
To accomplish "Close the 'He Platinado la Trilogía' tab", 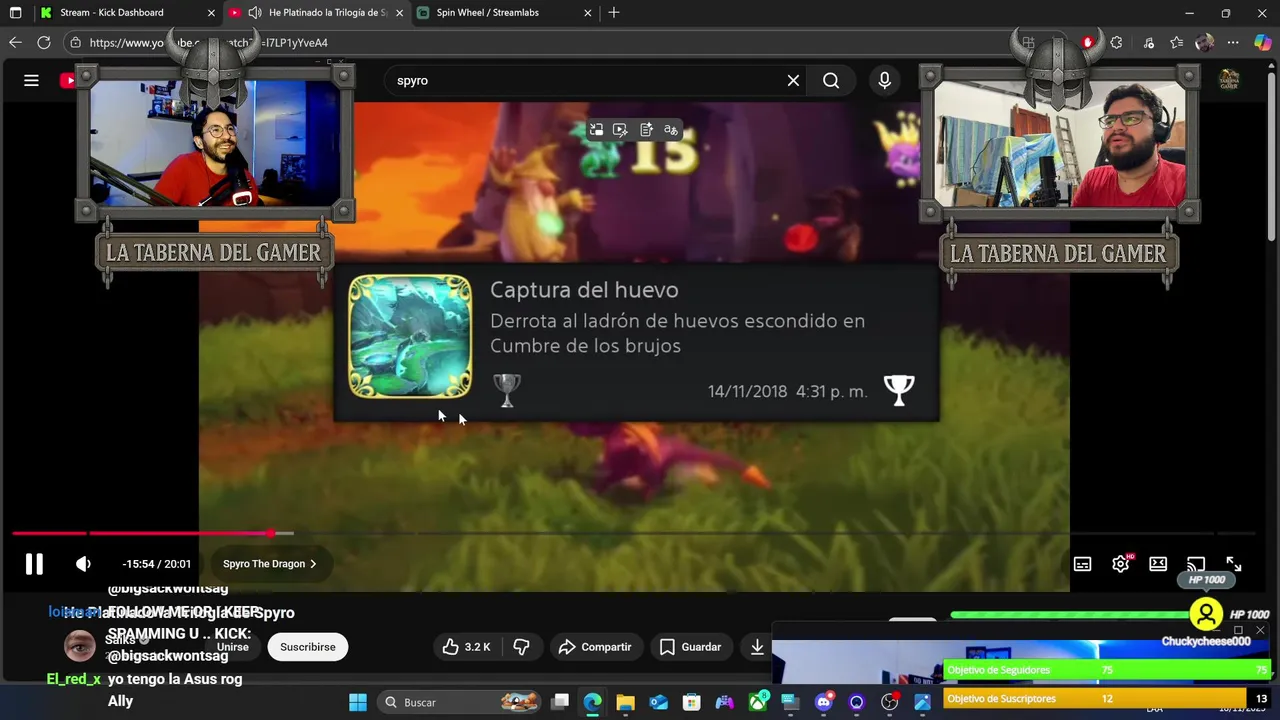I will click(x=400, y=13).
